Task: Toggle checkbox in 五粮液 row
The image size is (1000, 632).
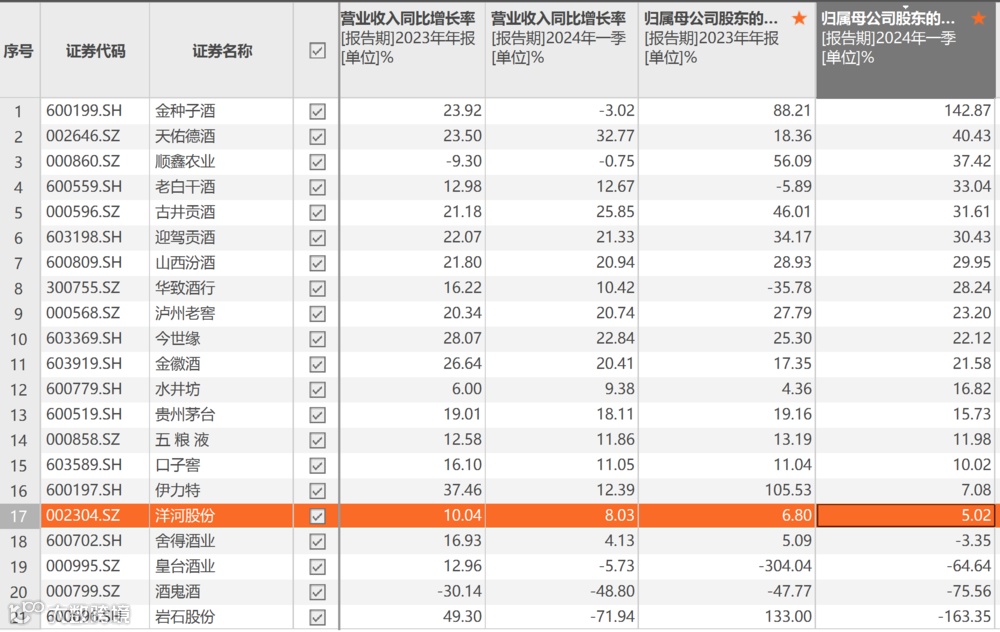Action: coord(317,440)
